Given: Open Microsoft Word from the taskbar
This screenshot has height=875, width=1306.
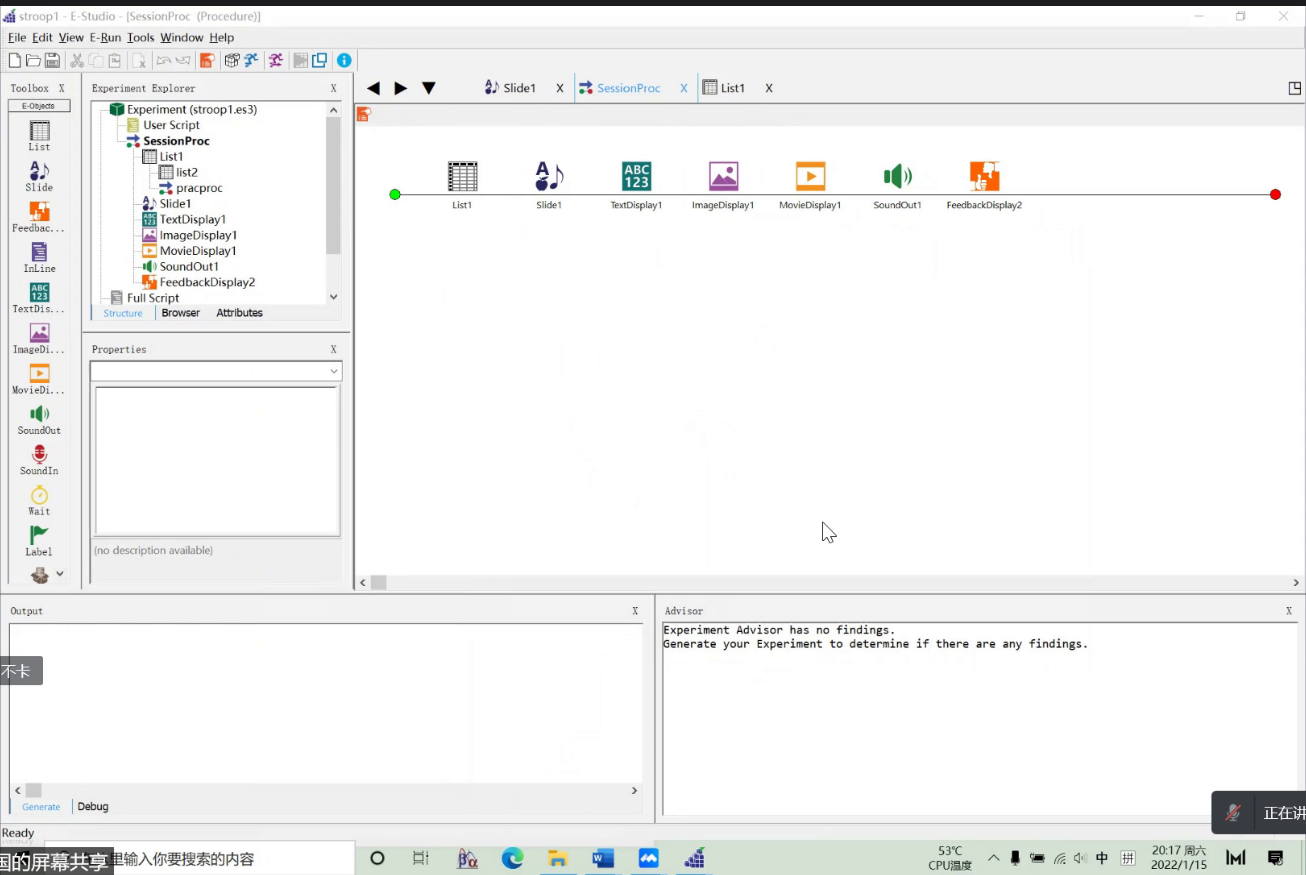Looking at the screenshot, I should [x=603, y=858].
